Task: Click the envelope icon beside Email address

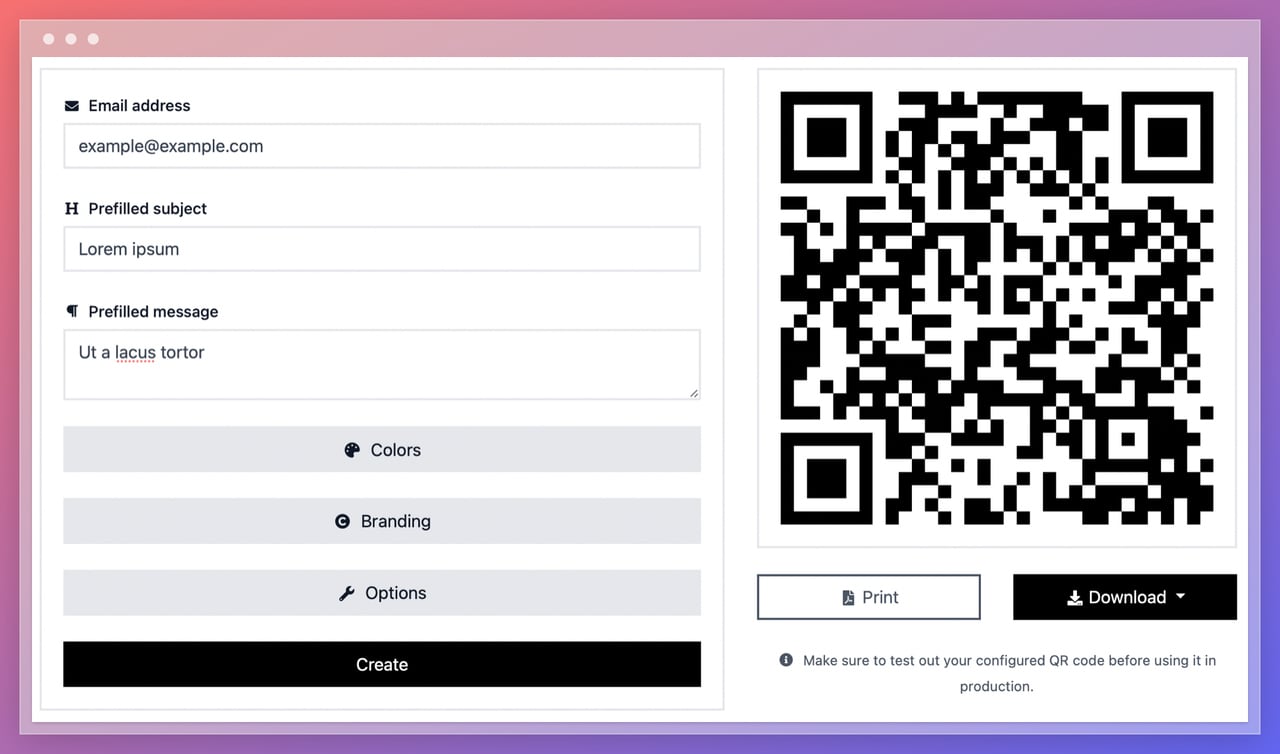Action: (71, 106)
